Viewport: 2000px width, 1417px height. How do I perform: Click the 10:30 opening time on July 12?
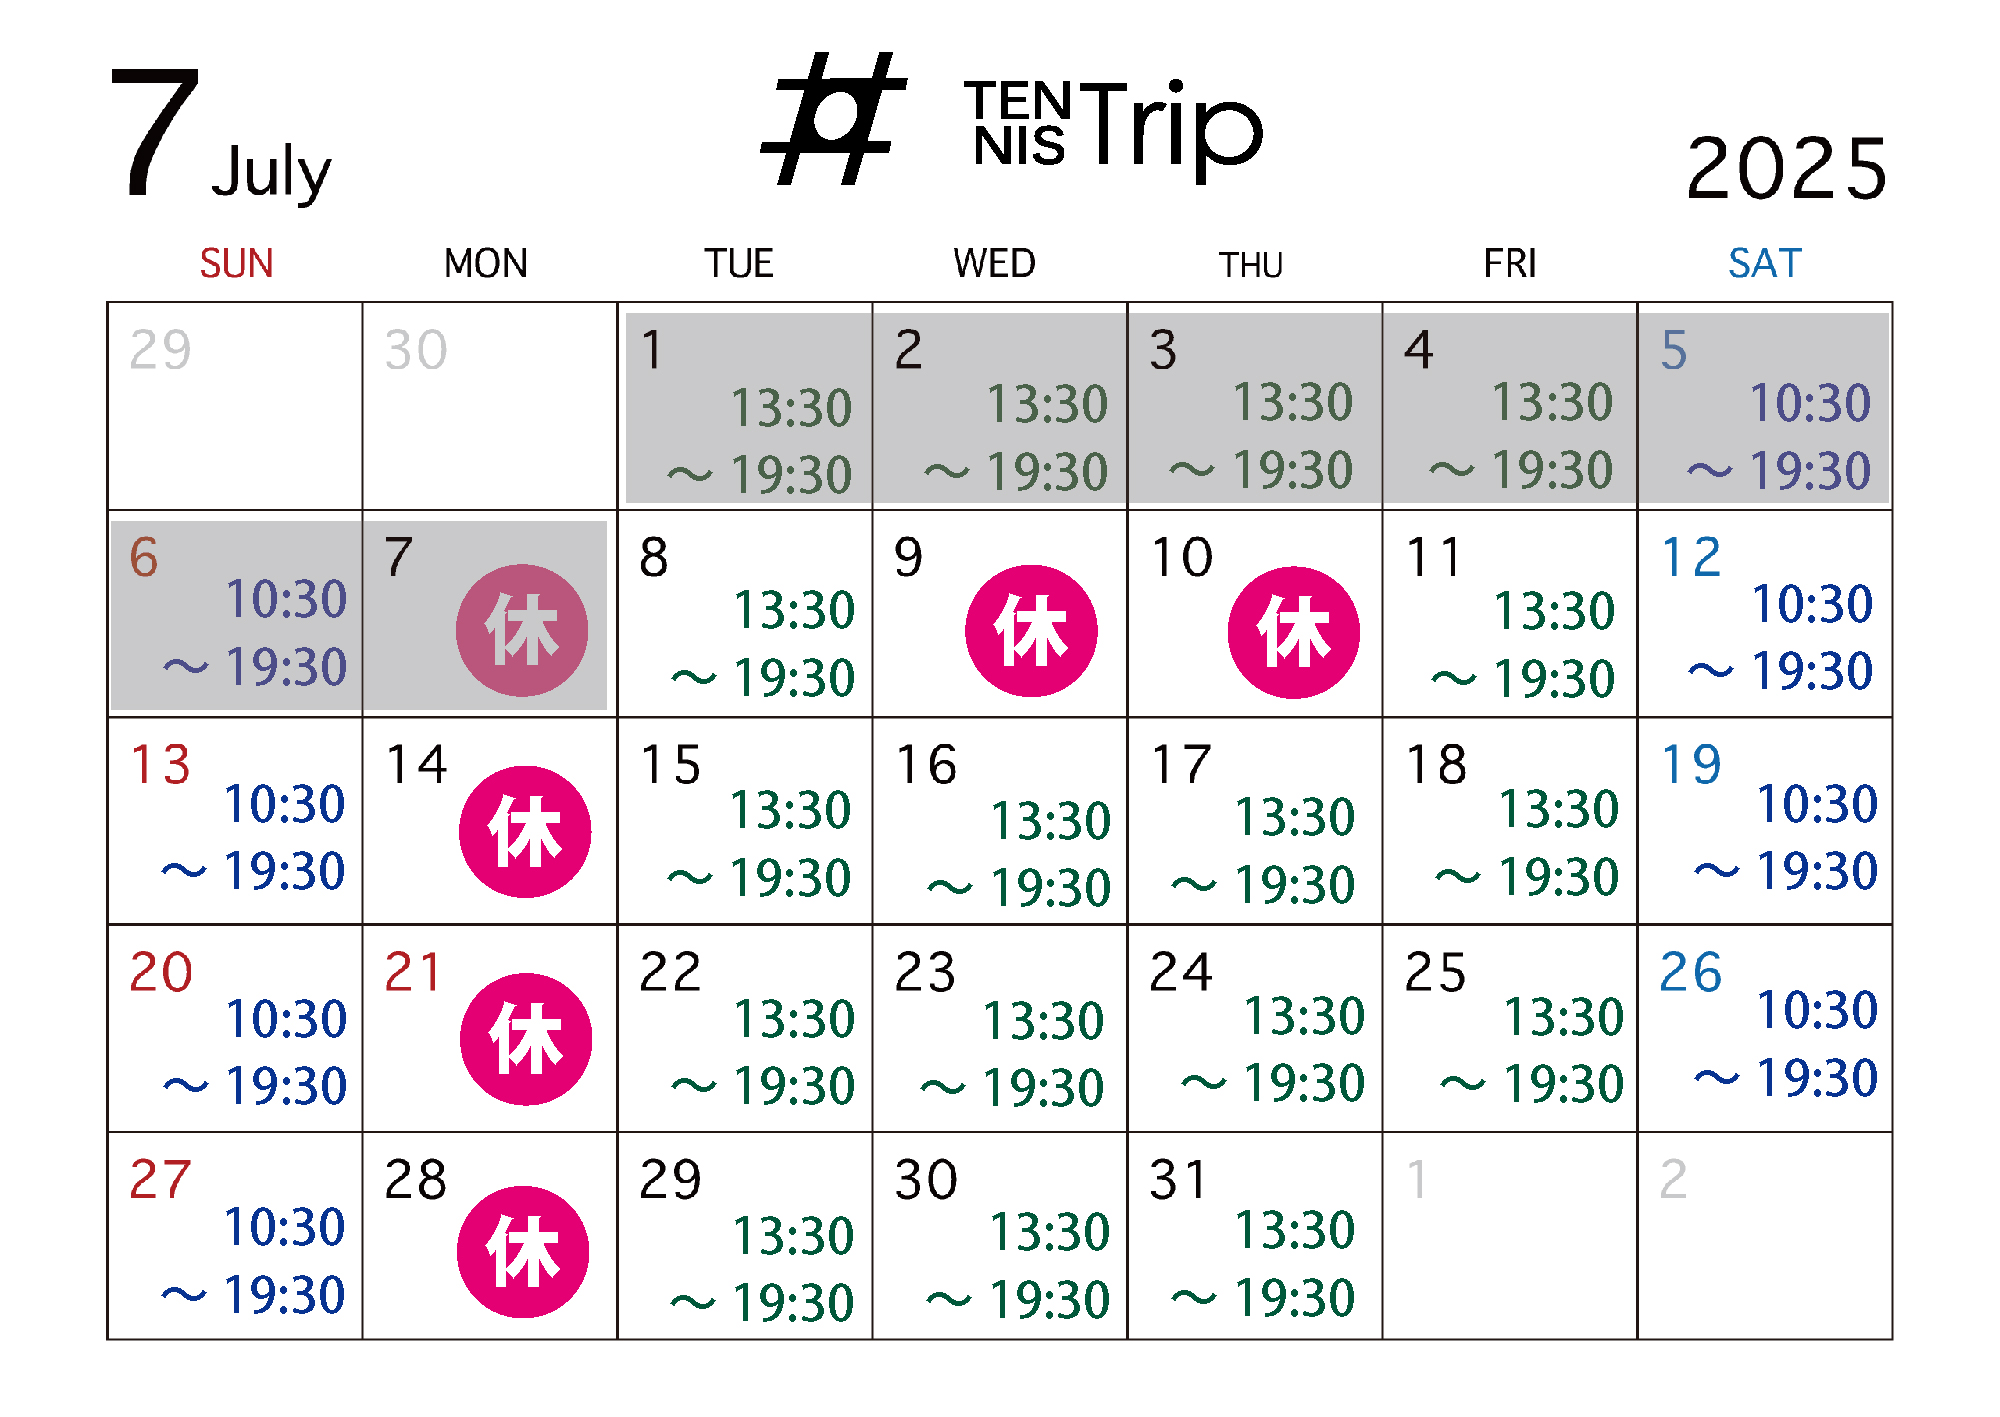coord(1812,604)
